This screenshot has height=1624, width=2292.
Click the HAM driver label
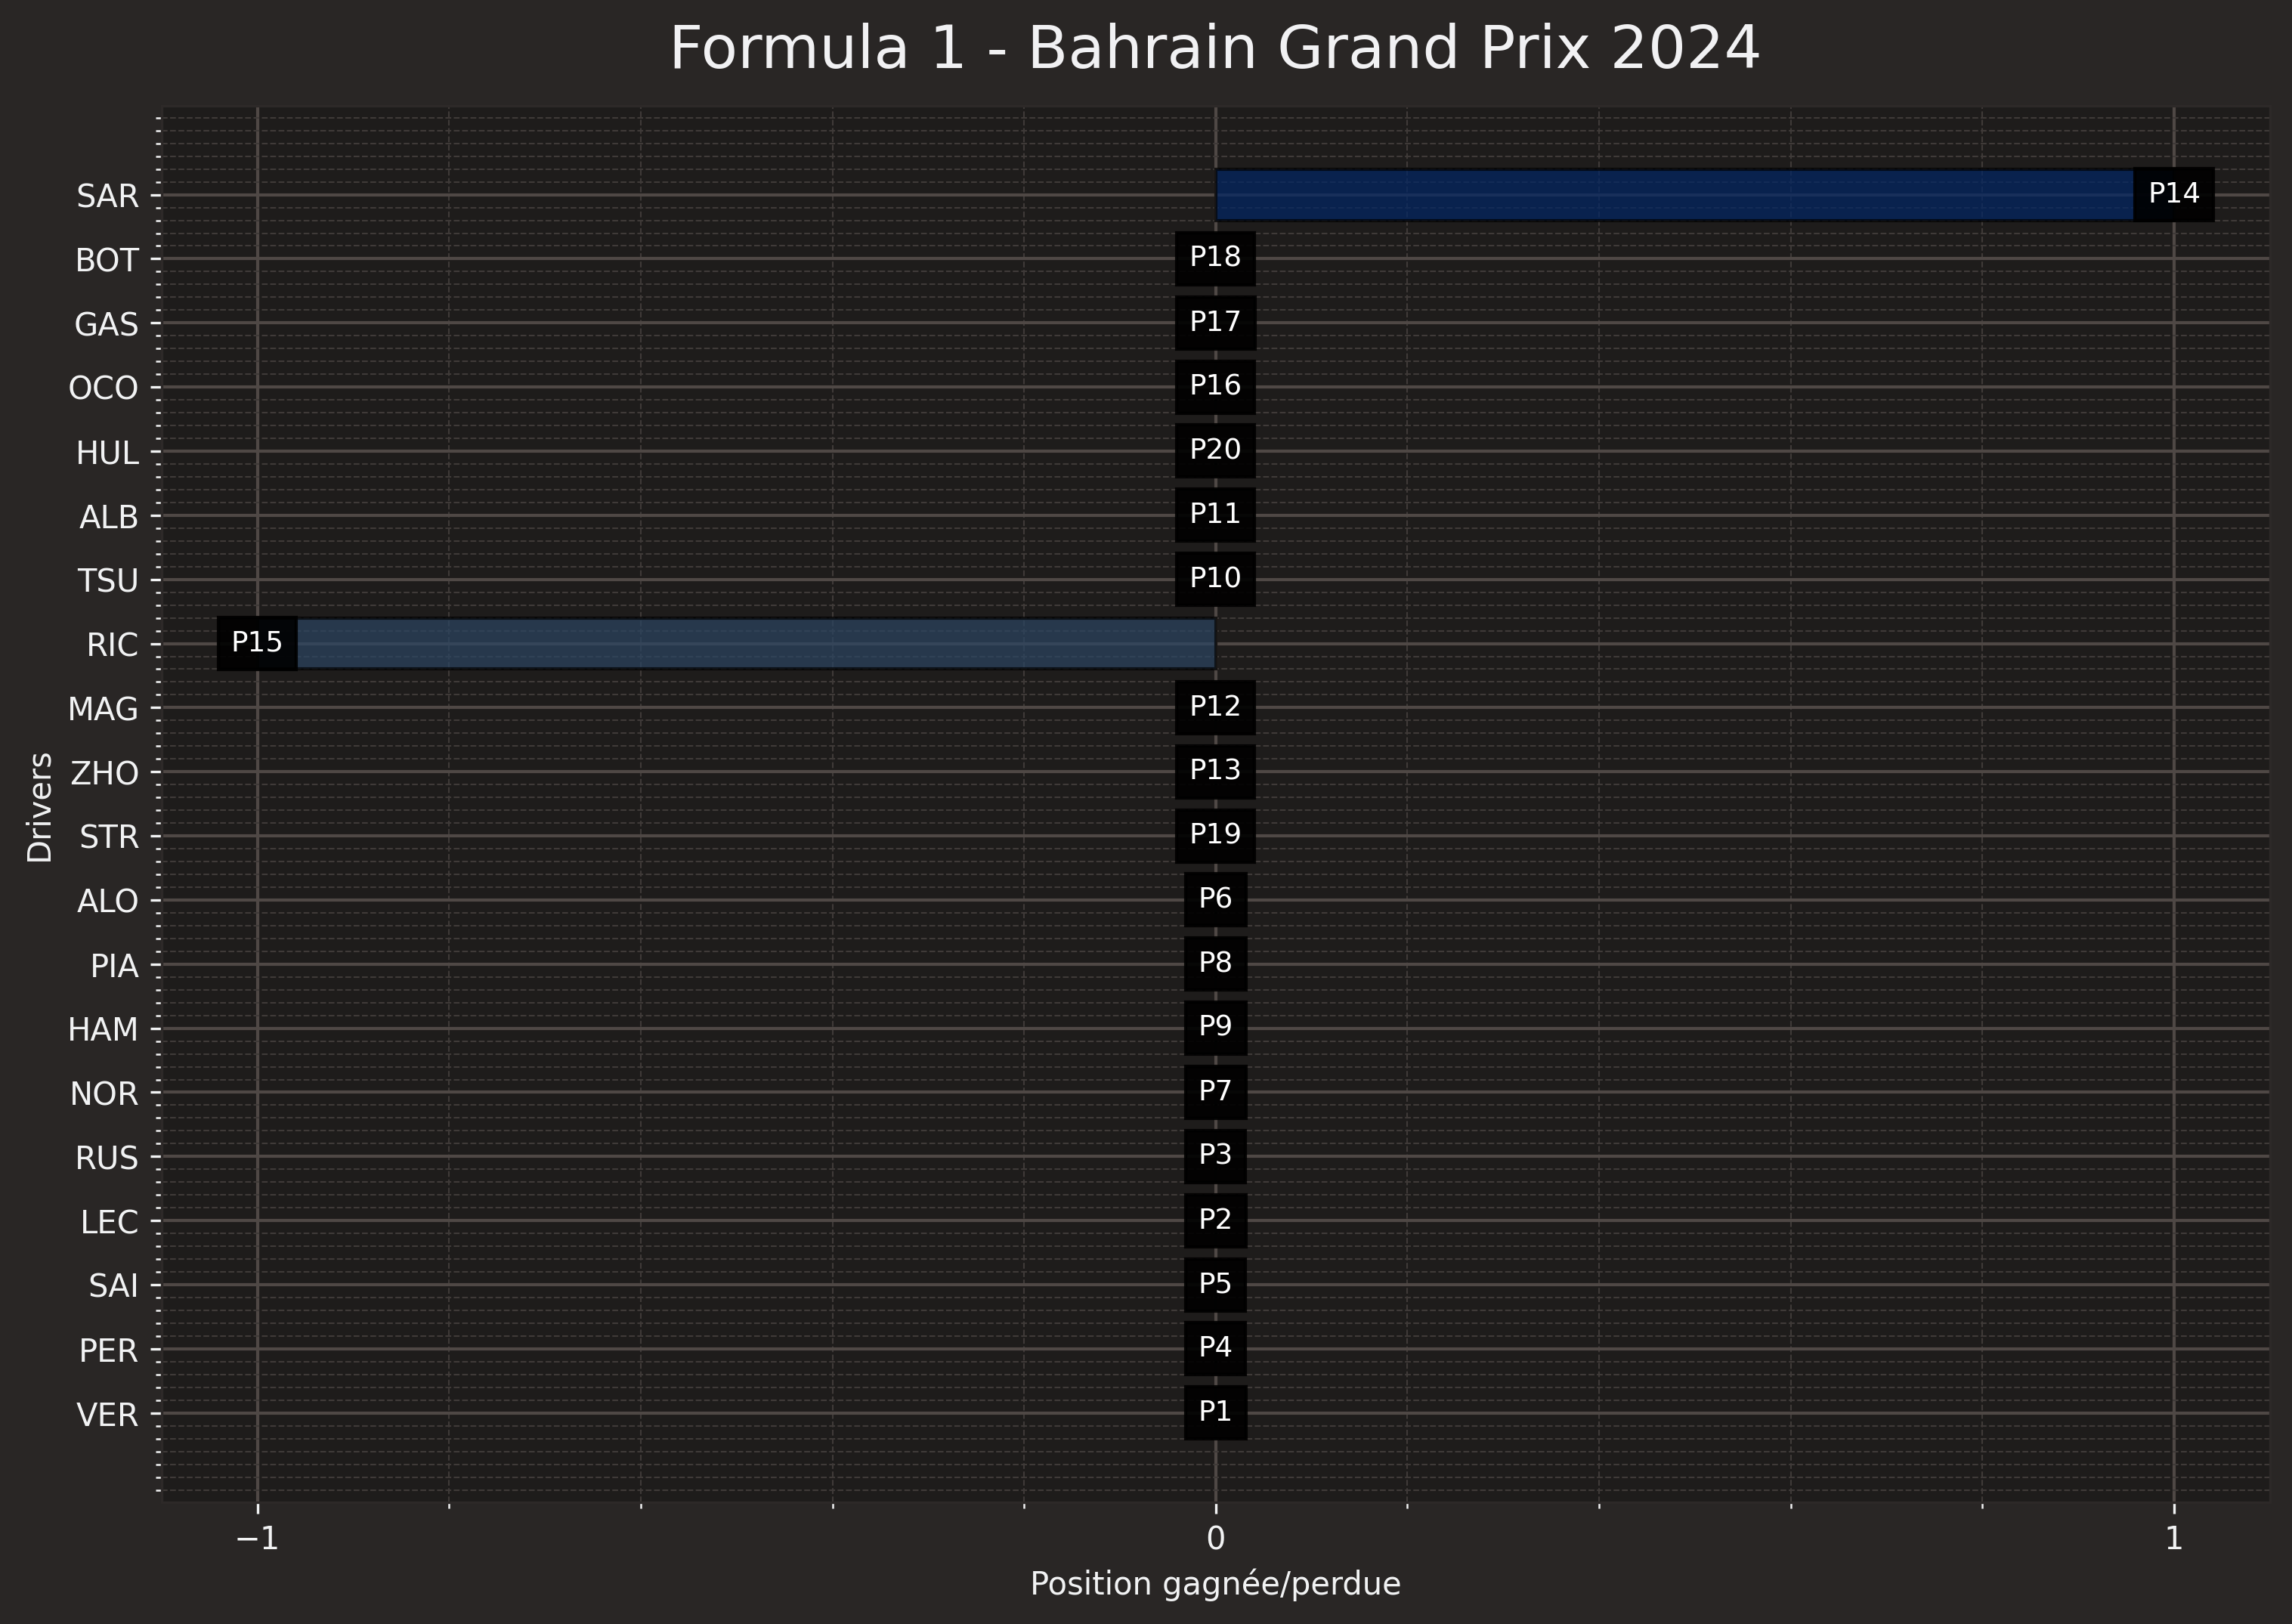103,1029
